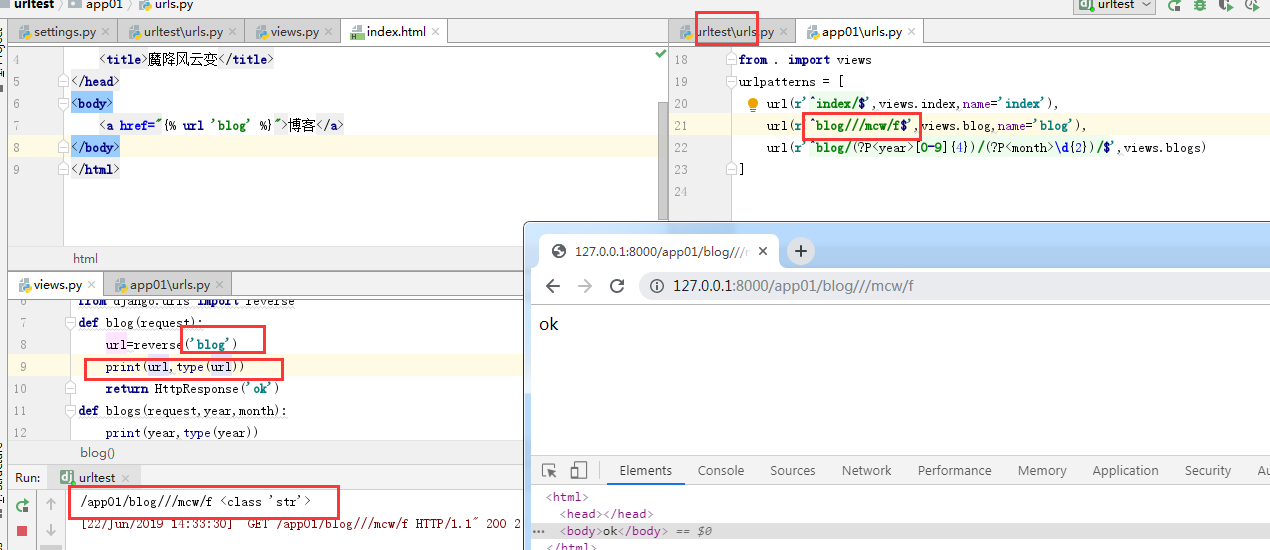Click the GET request log line in console

pos(301,523)
